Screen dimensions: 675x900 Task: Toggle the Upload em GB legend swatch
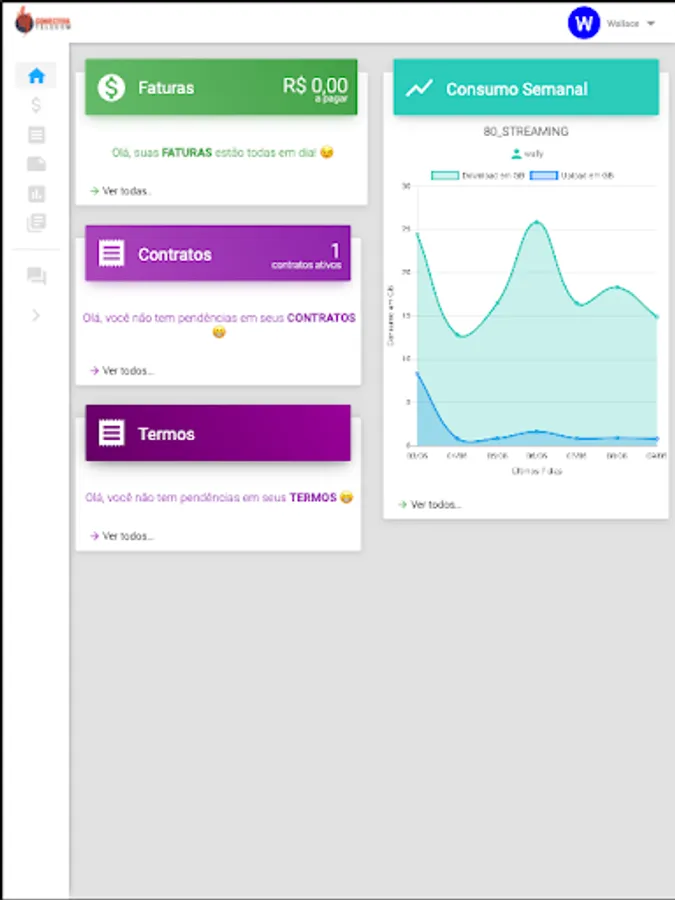tap(544, 176)
